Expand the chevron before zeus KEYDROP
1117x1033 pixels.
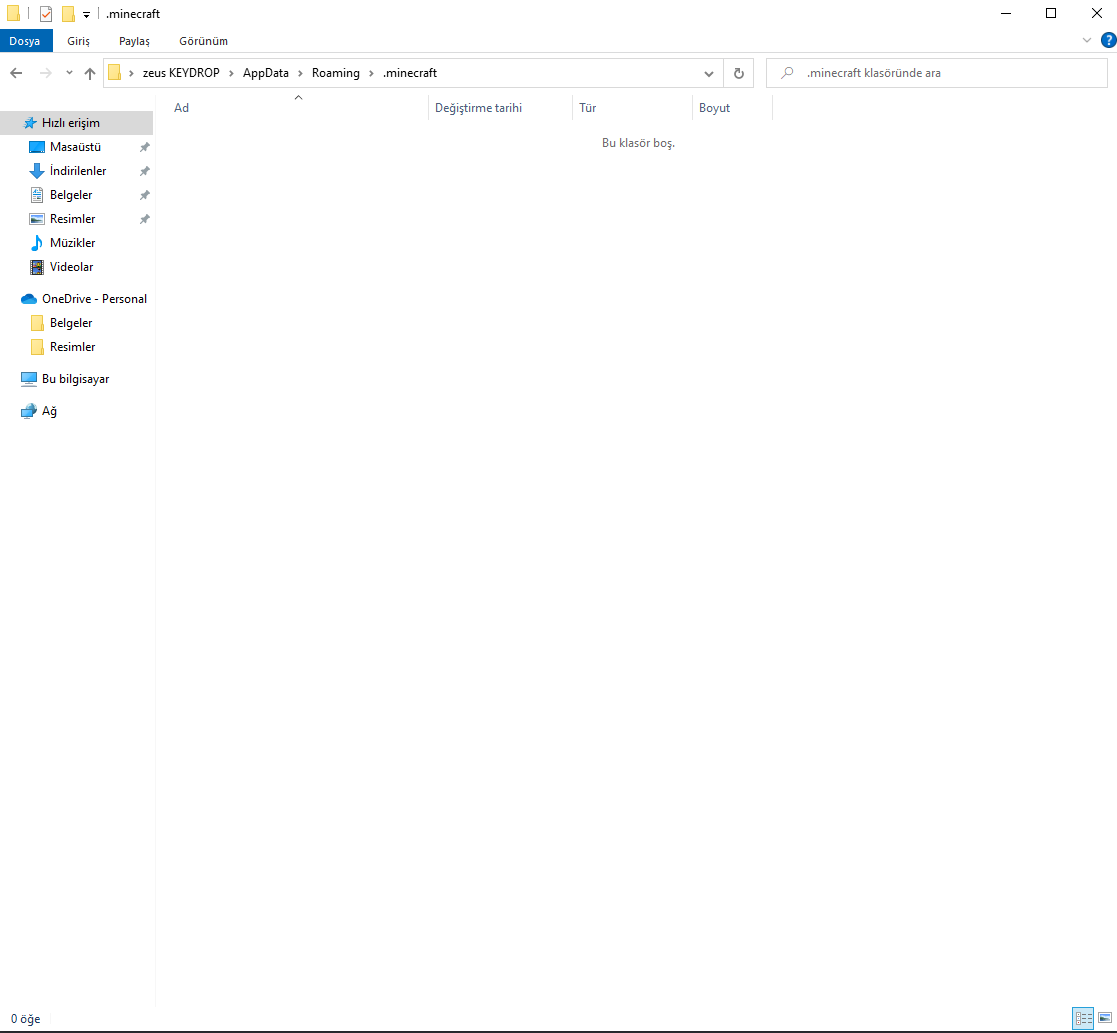[131, 73]
